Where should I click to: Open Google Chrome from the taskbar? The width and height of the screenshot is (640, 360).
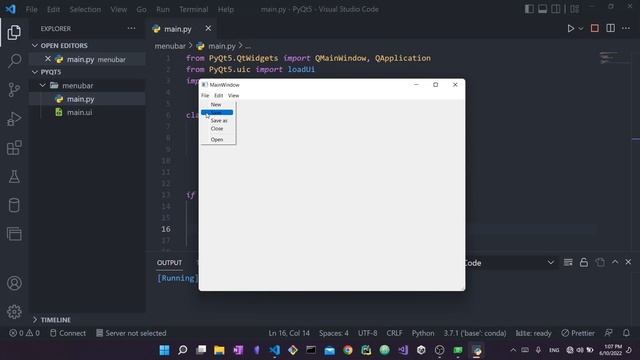[348, 350]
